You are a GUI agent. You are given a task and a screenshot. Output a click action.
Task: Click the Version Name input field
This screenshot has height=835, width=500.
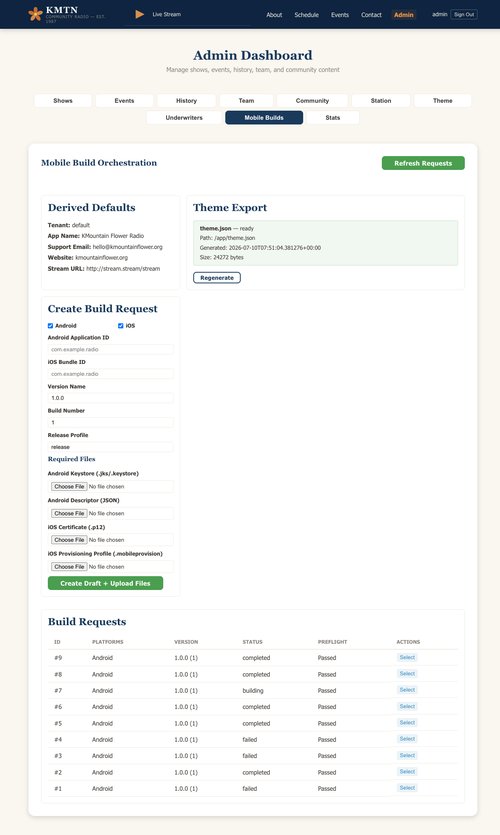[x=110, y=398]
